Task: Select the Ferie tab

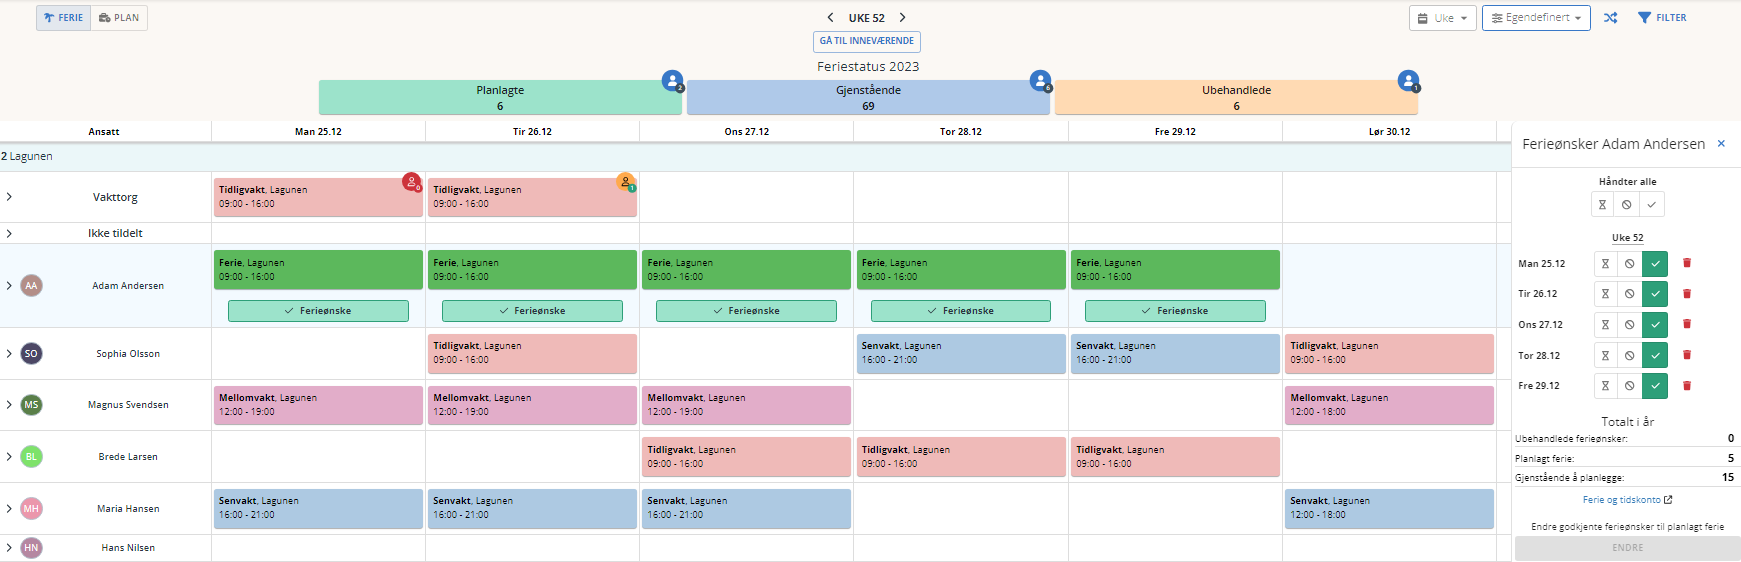Action: click(64, 18)
